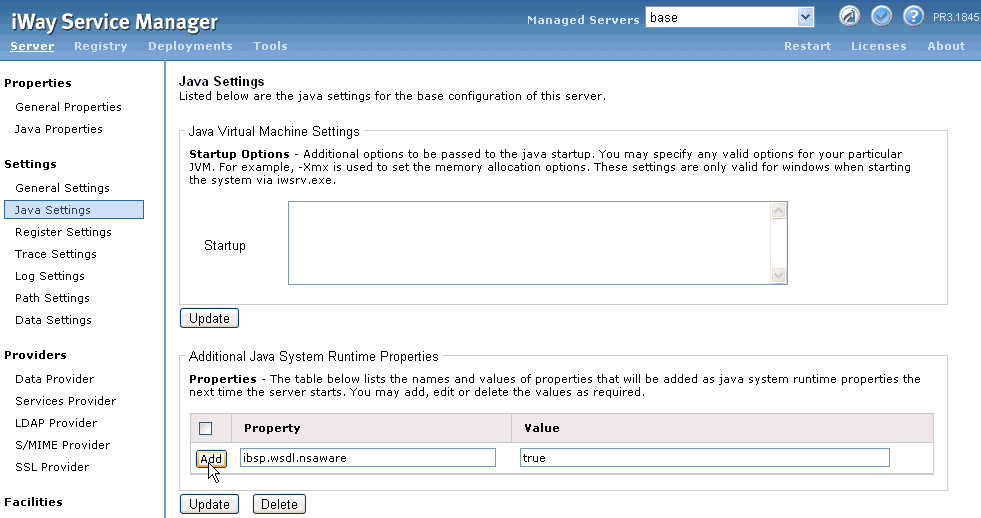
Task: Open the Deployments menu
Action: click(190, 46)
